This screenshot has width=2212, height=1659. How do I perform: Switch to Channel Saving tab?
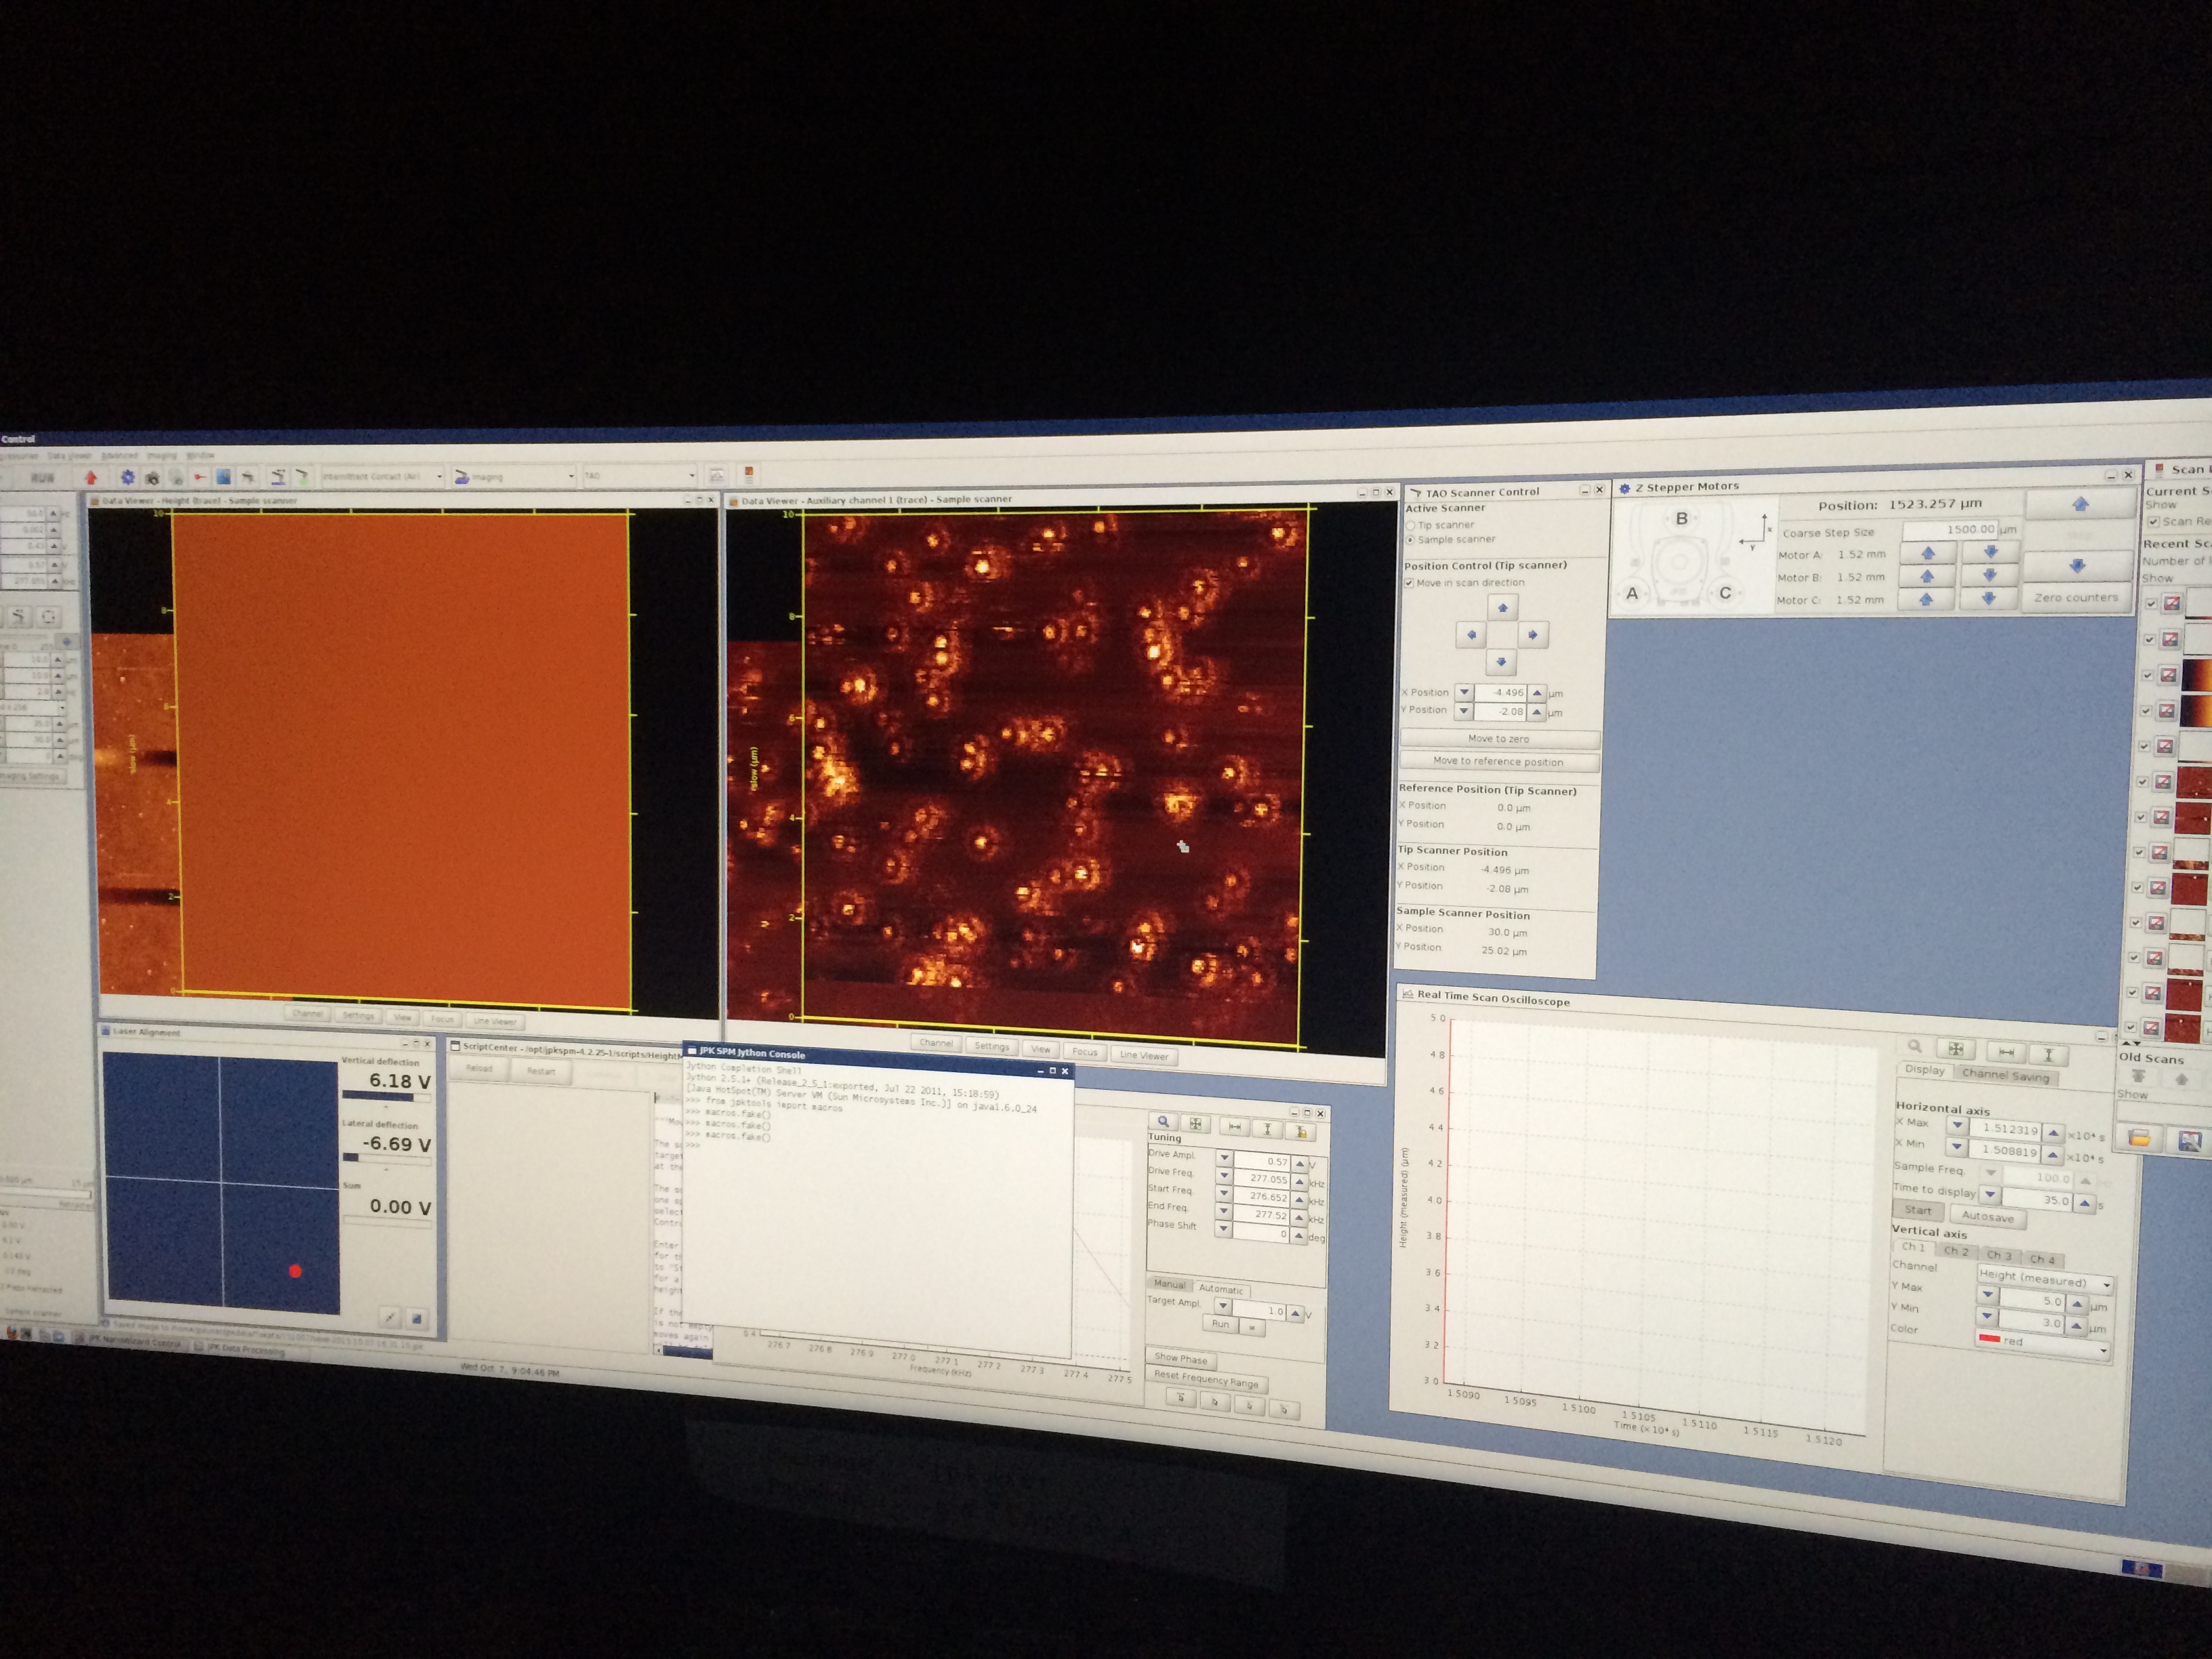point(2005,1075)
